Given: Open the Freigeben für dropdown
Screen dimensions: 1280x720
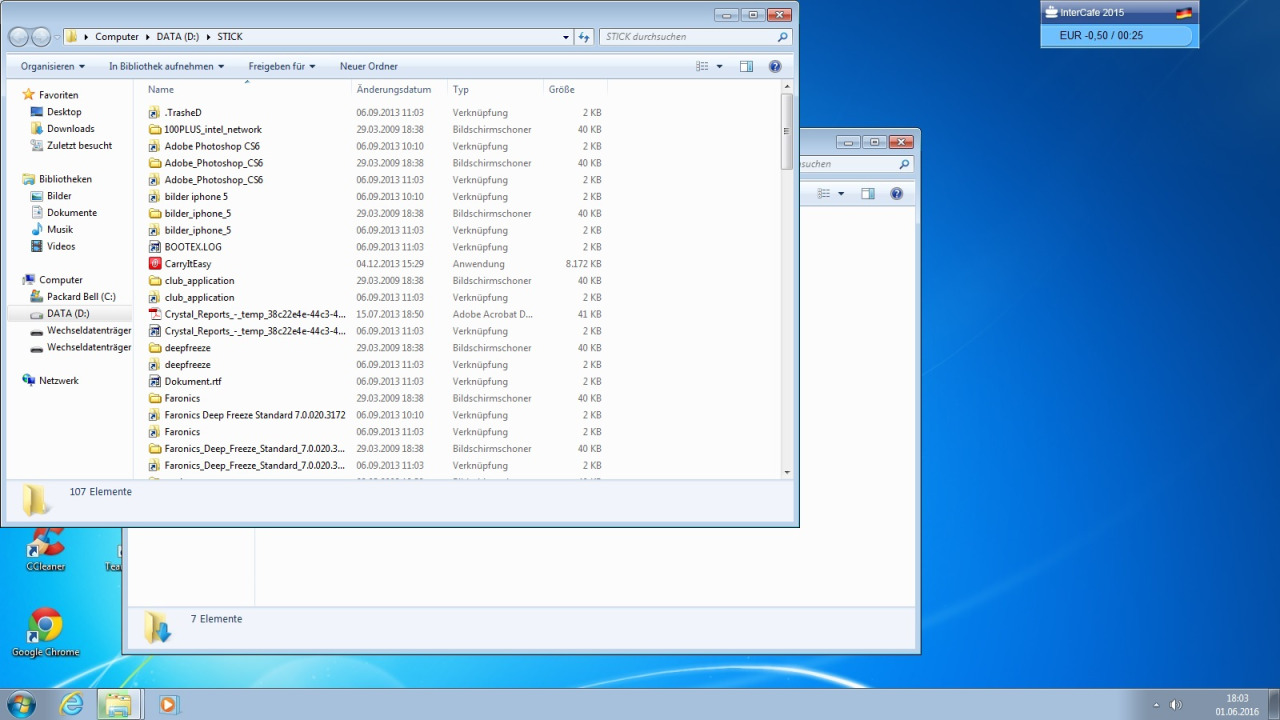Looking at the screenshot, I should click(282, 66).
